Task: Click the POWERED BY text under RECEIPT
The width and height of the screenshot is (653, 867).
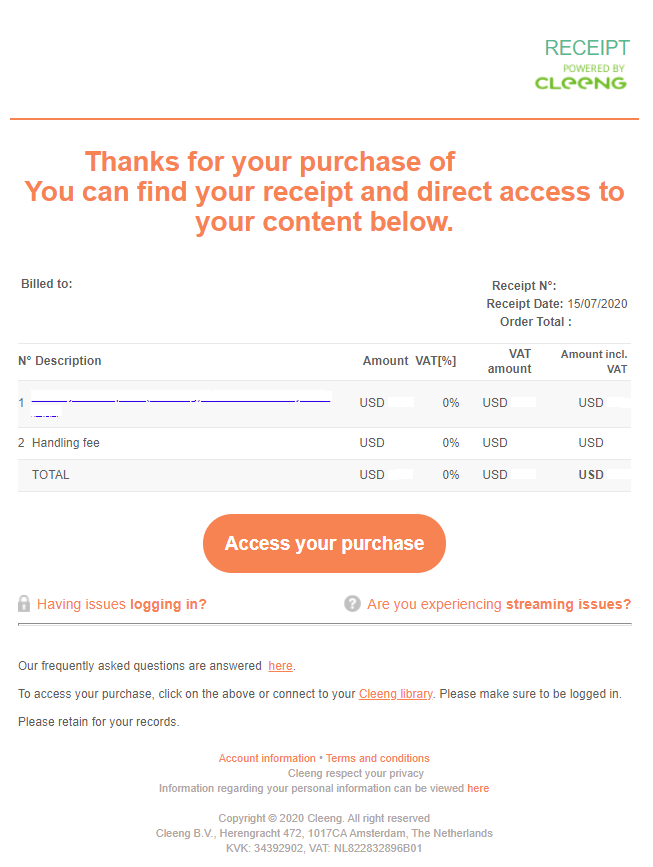Action: [593, 69]
